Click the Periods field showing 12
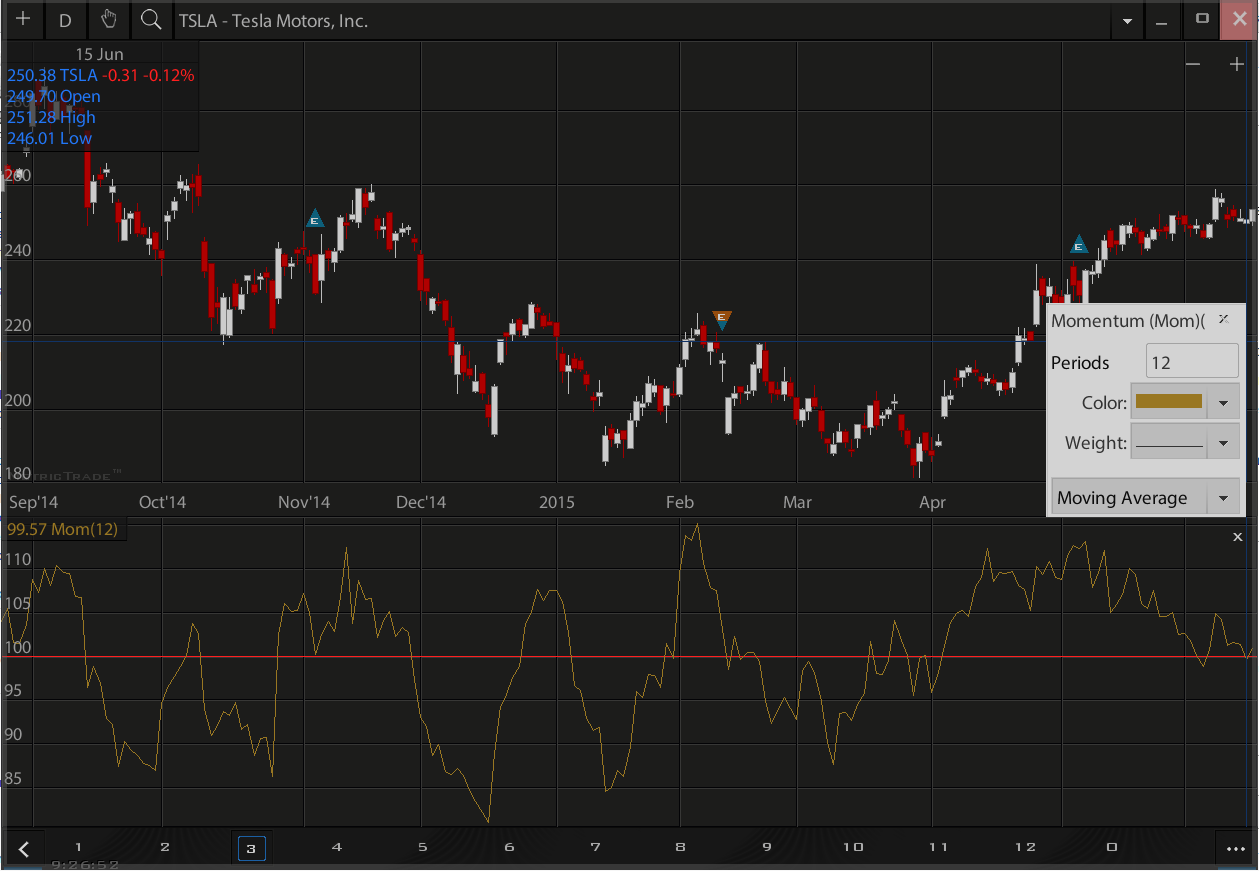The image size is (1259, 871). (x=1191, y=362)
